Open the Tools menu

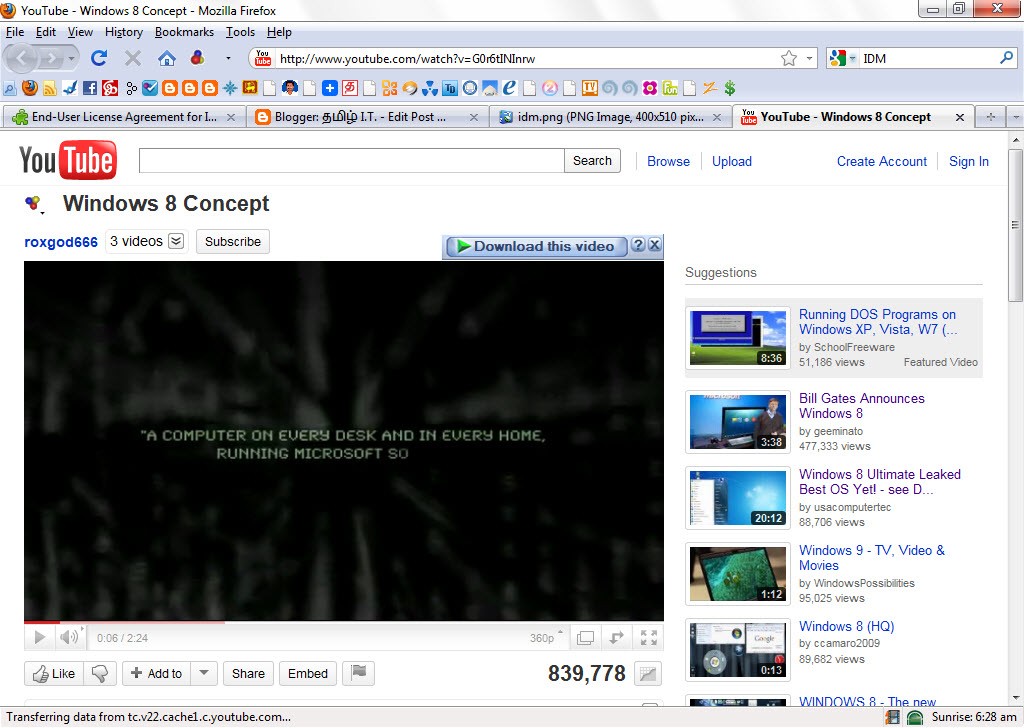(240, 32)
